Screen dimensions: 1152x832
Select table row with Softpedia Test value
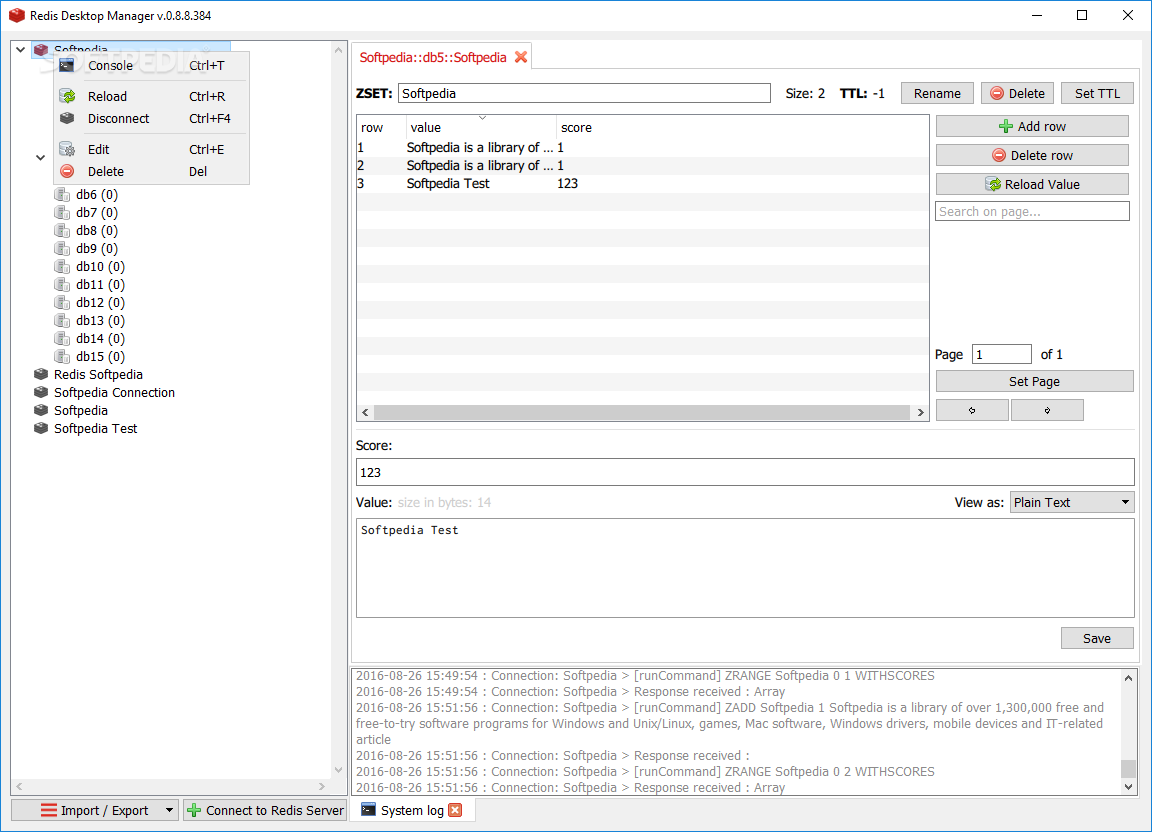642,184
